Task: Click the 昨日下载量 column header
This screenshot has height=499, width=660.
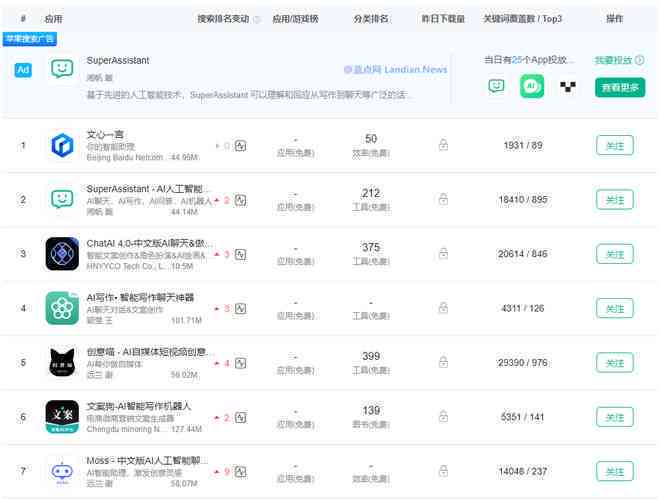Action: [x=443, y=19]
